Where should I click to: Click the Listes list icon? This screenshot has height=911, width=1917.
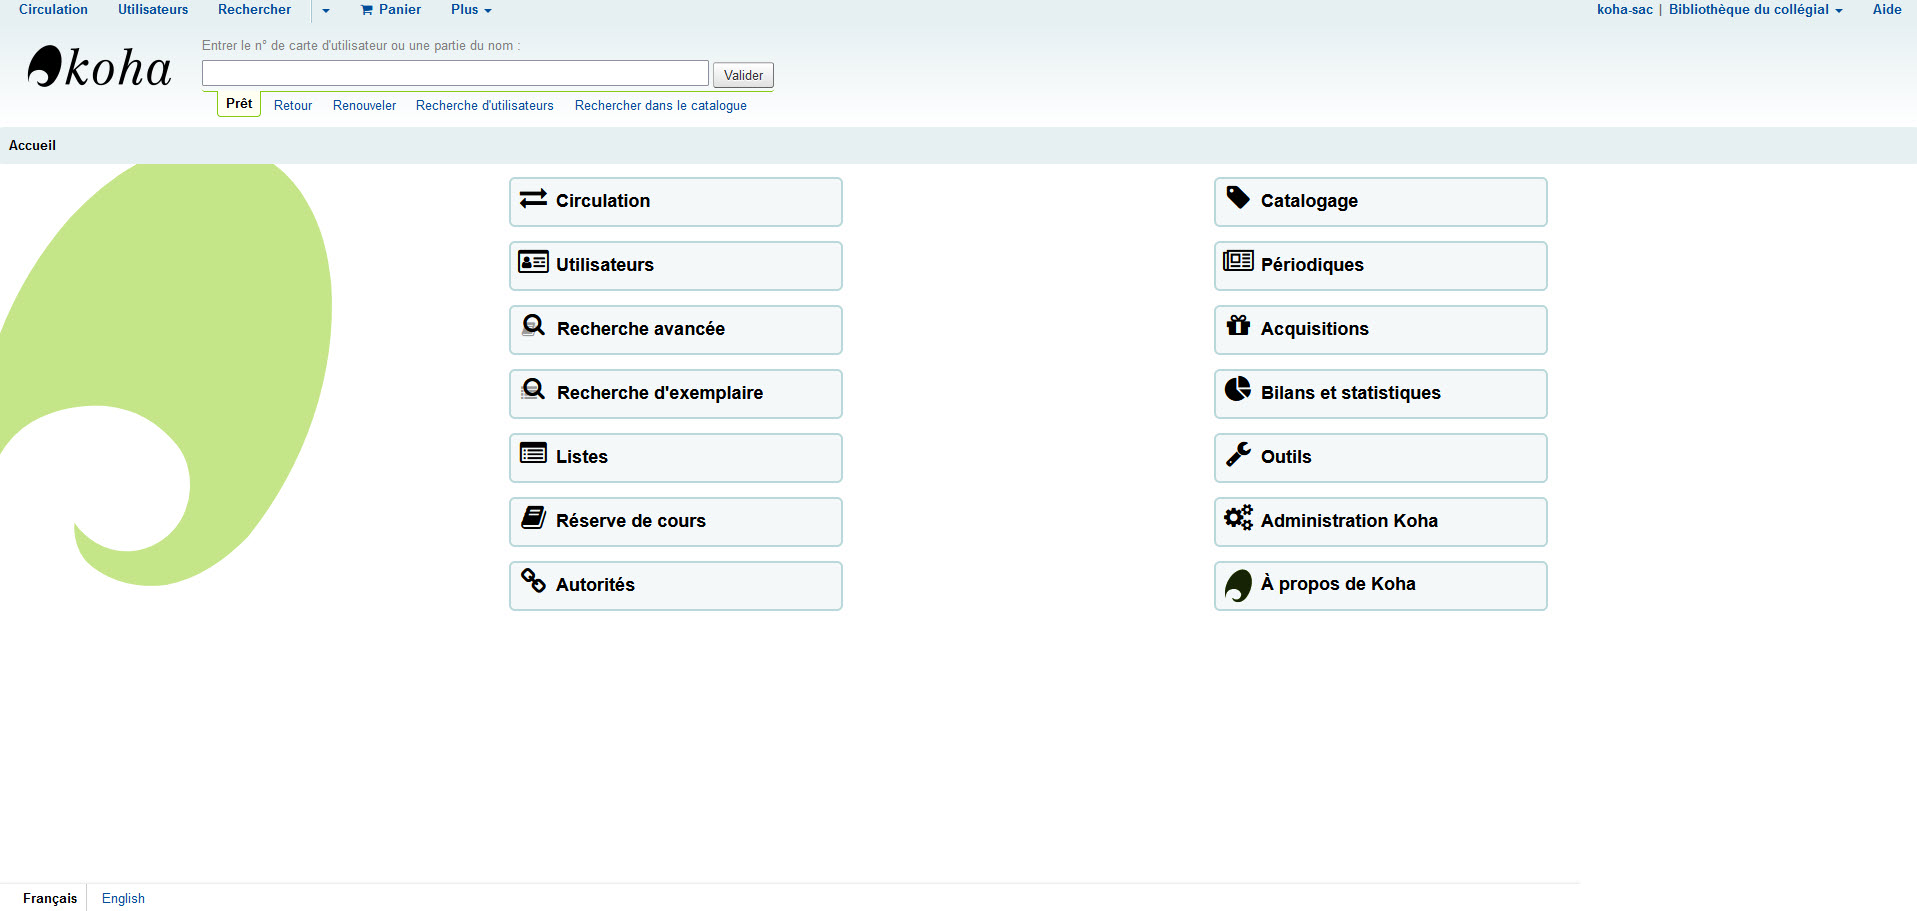click(x=533, y=453)
